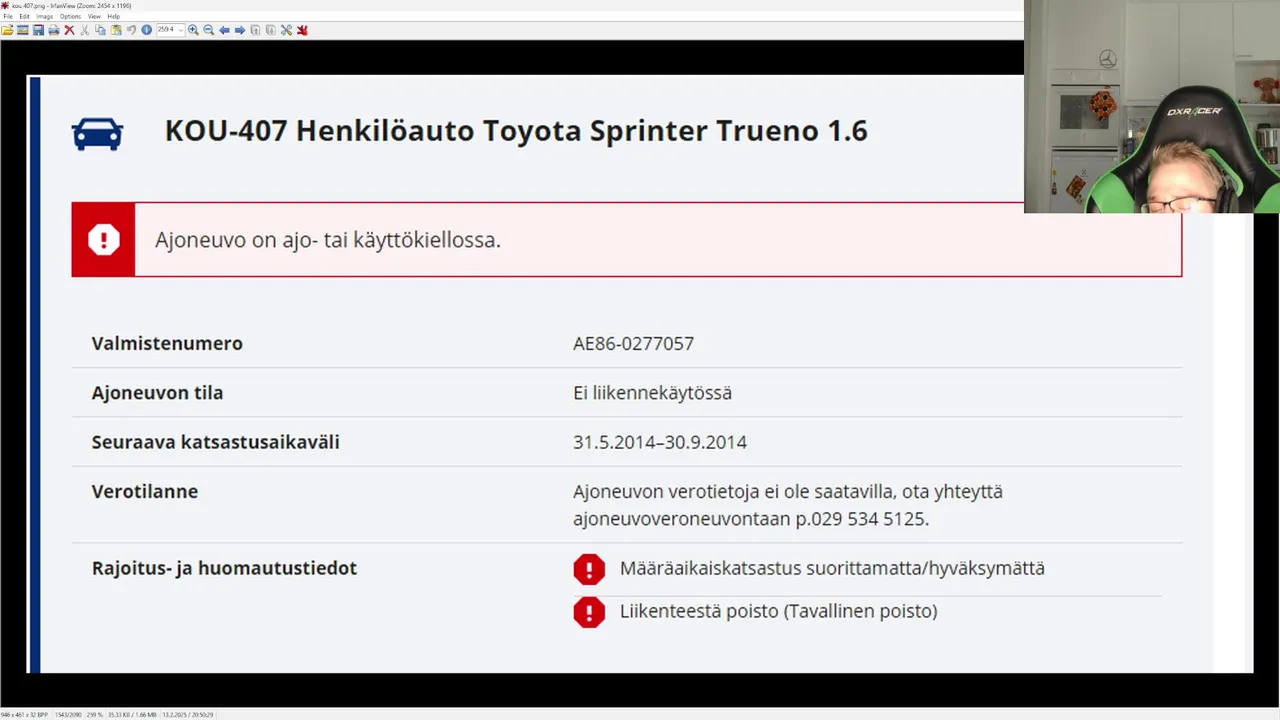Print the image using the printer icon
This screenshot has width=1280, height=720.
tap(54, 30)
